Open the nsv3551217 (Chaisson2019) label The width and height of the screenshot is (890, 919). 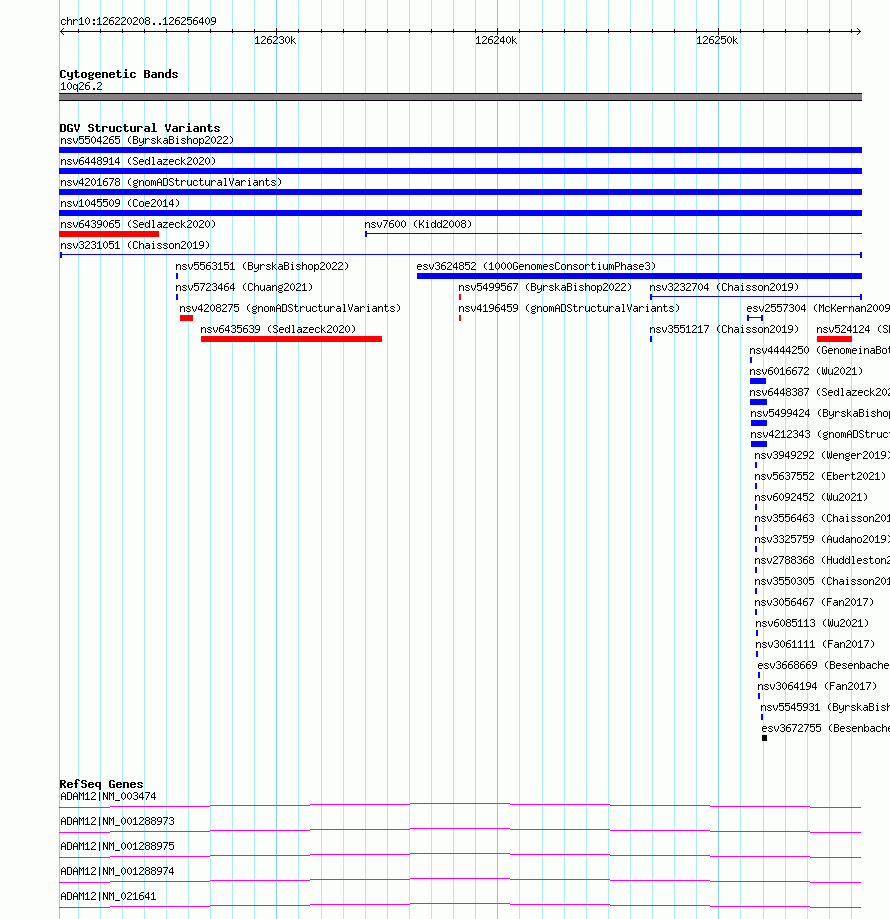coord(724,329)
